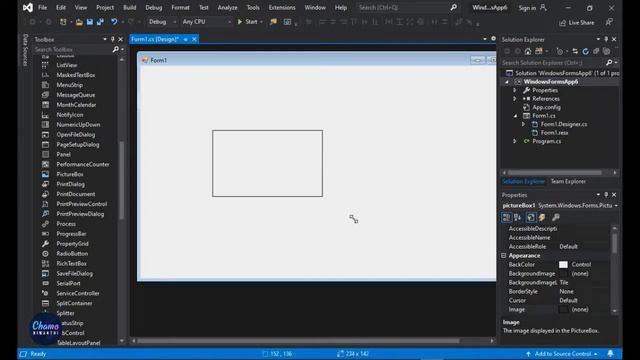The width and height of the screenshot is (640, 360).
Task: Select App.config in Solution Explorer
Action: [x=546, y=107]
